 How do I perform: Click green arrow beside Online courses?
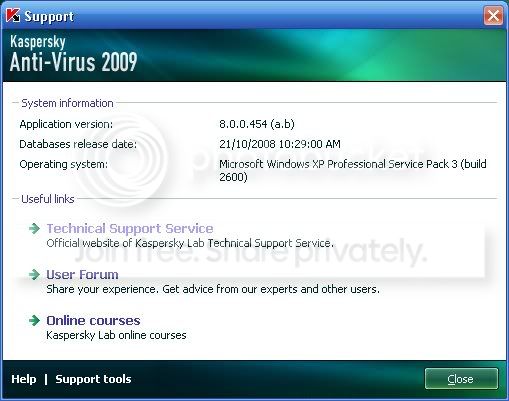(x=34, y=321)
